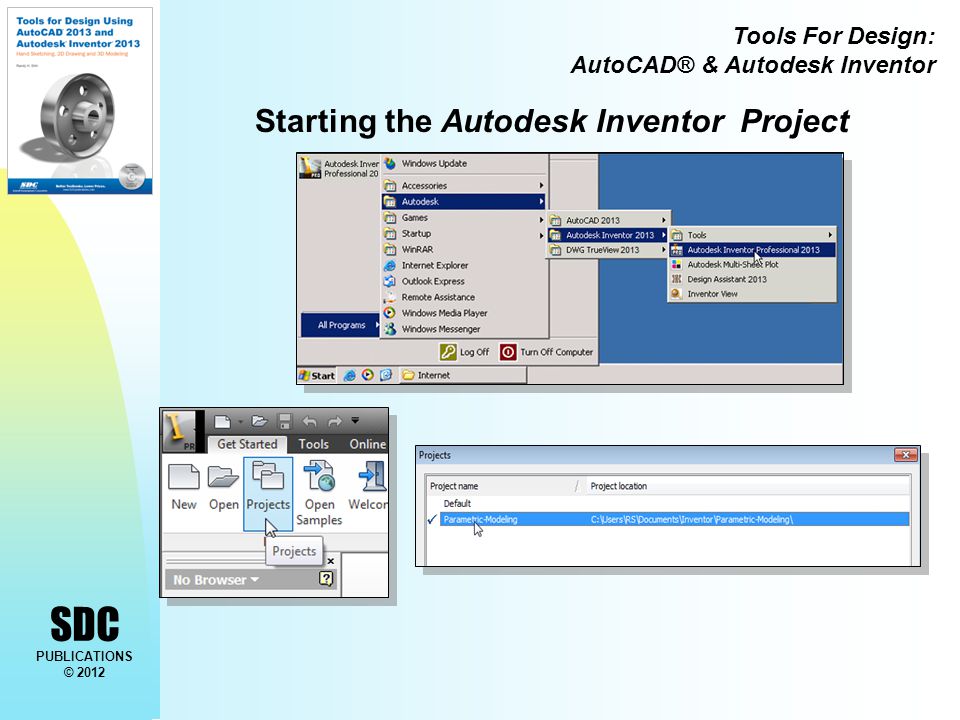This screenshot has width=960, height=720.
Task: Expand the Accessories program folder
Action: (x=464, y=186)
